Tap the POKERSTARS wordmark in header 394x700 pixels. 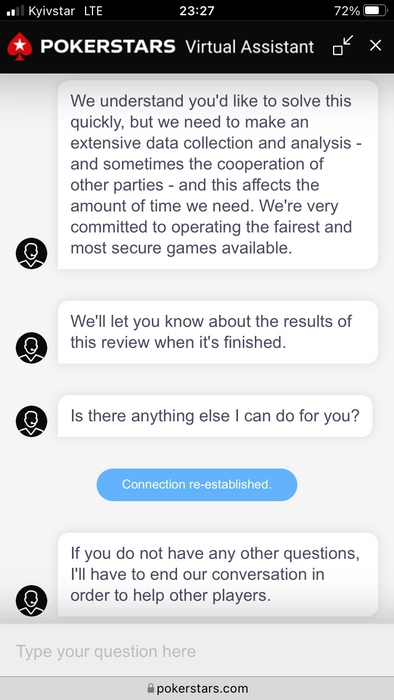point(108,46)
